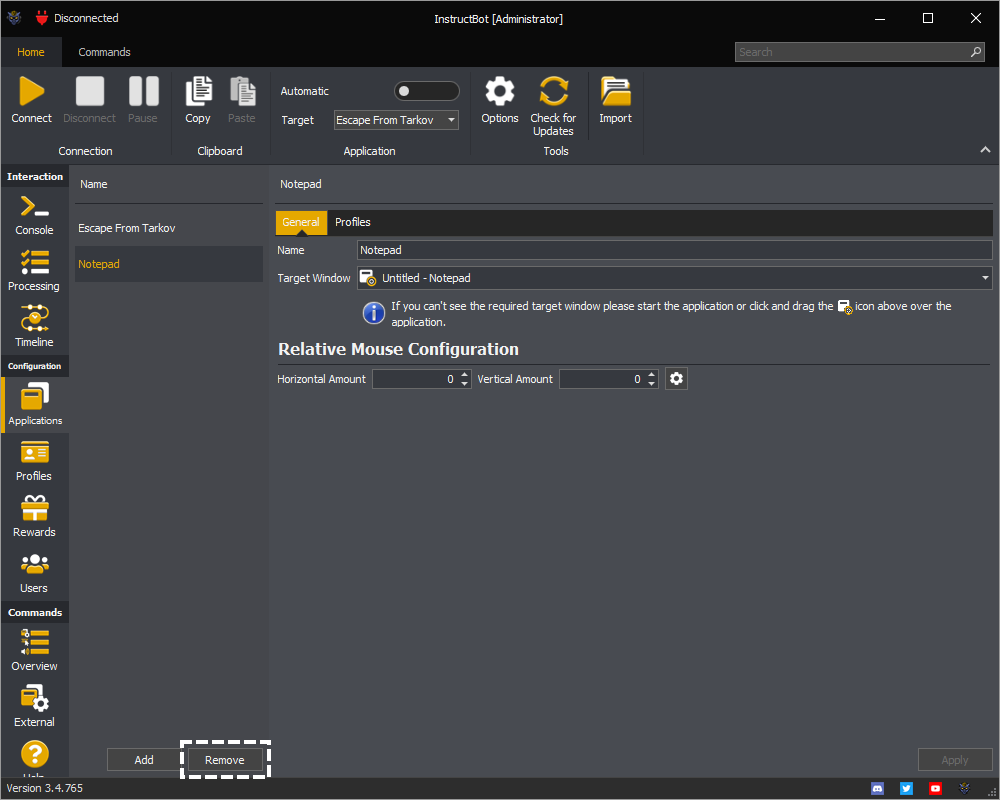Click the target window picker icon
1000x800 pixels.
click(x=367, y=278)
